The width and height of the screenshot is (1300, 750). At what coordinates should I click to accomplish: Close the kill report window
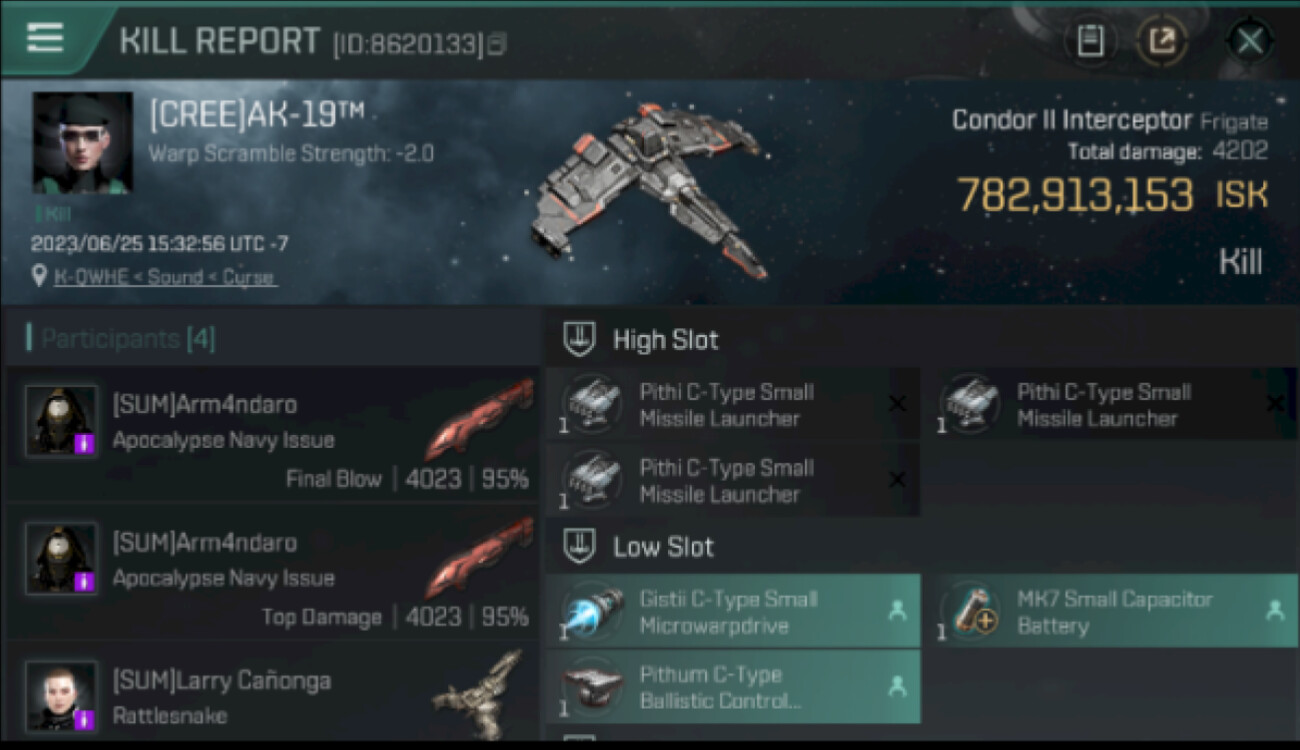click(x=1249, y=41)
